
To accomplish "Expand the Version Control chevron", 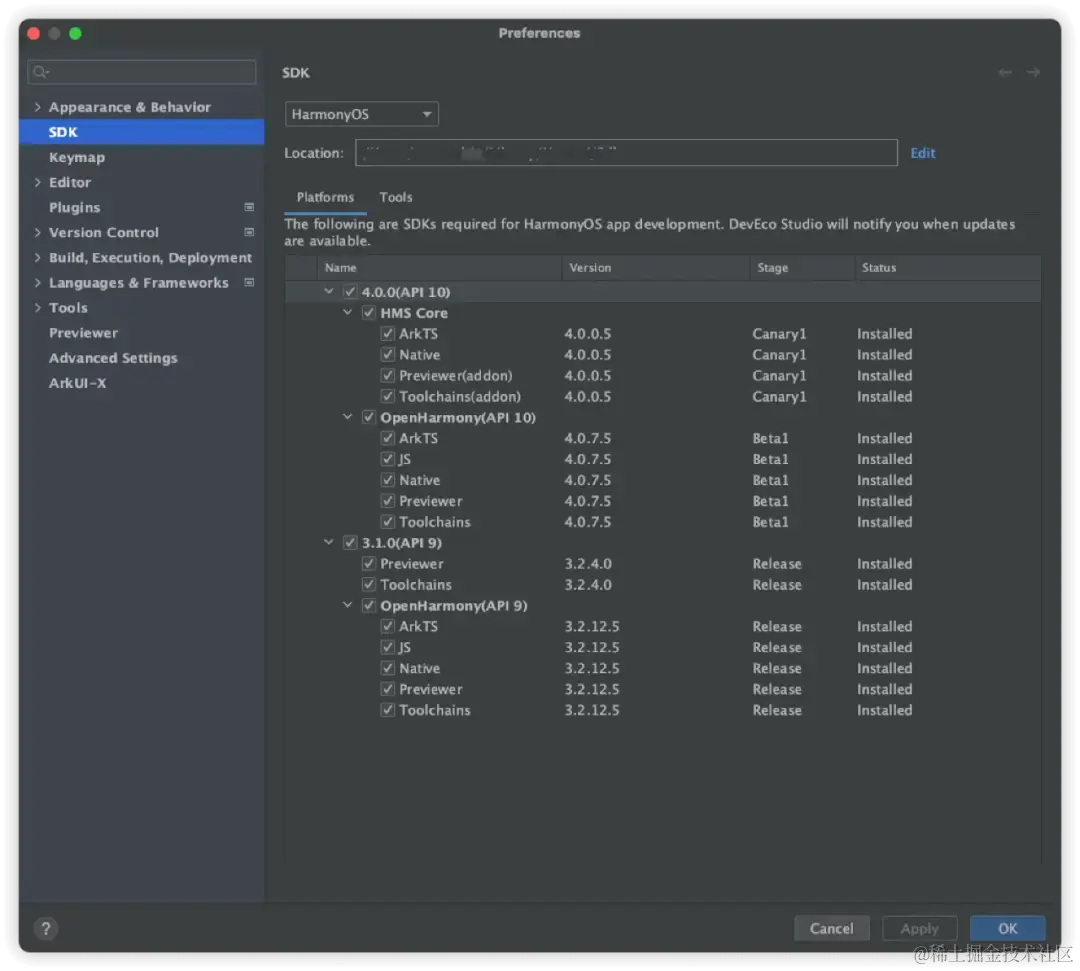I will tap(37, 233).
